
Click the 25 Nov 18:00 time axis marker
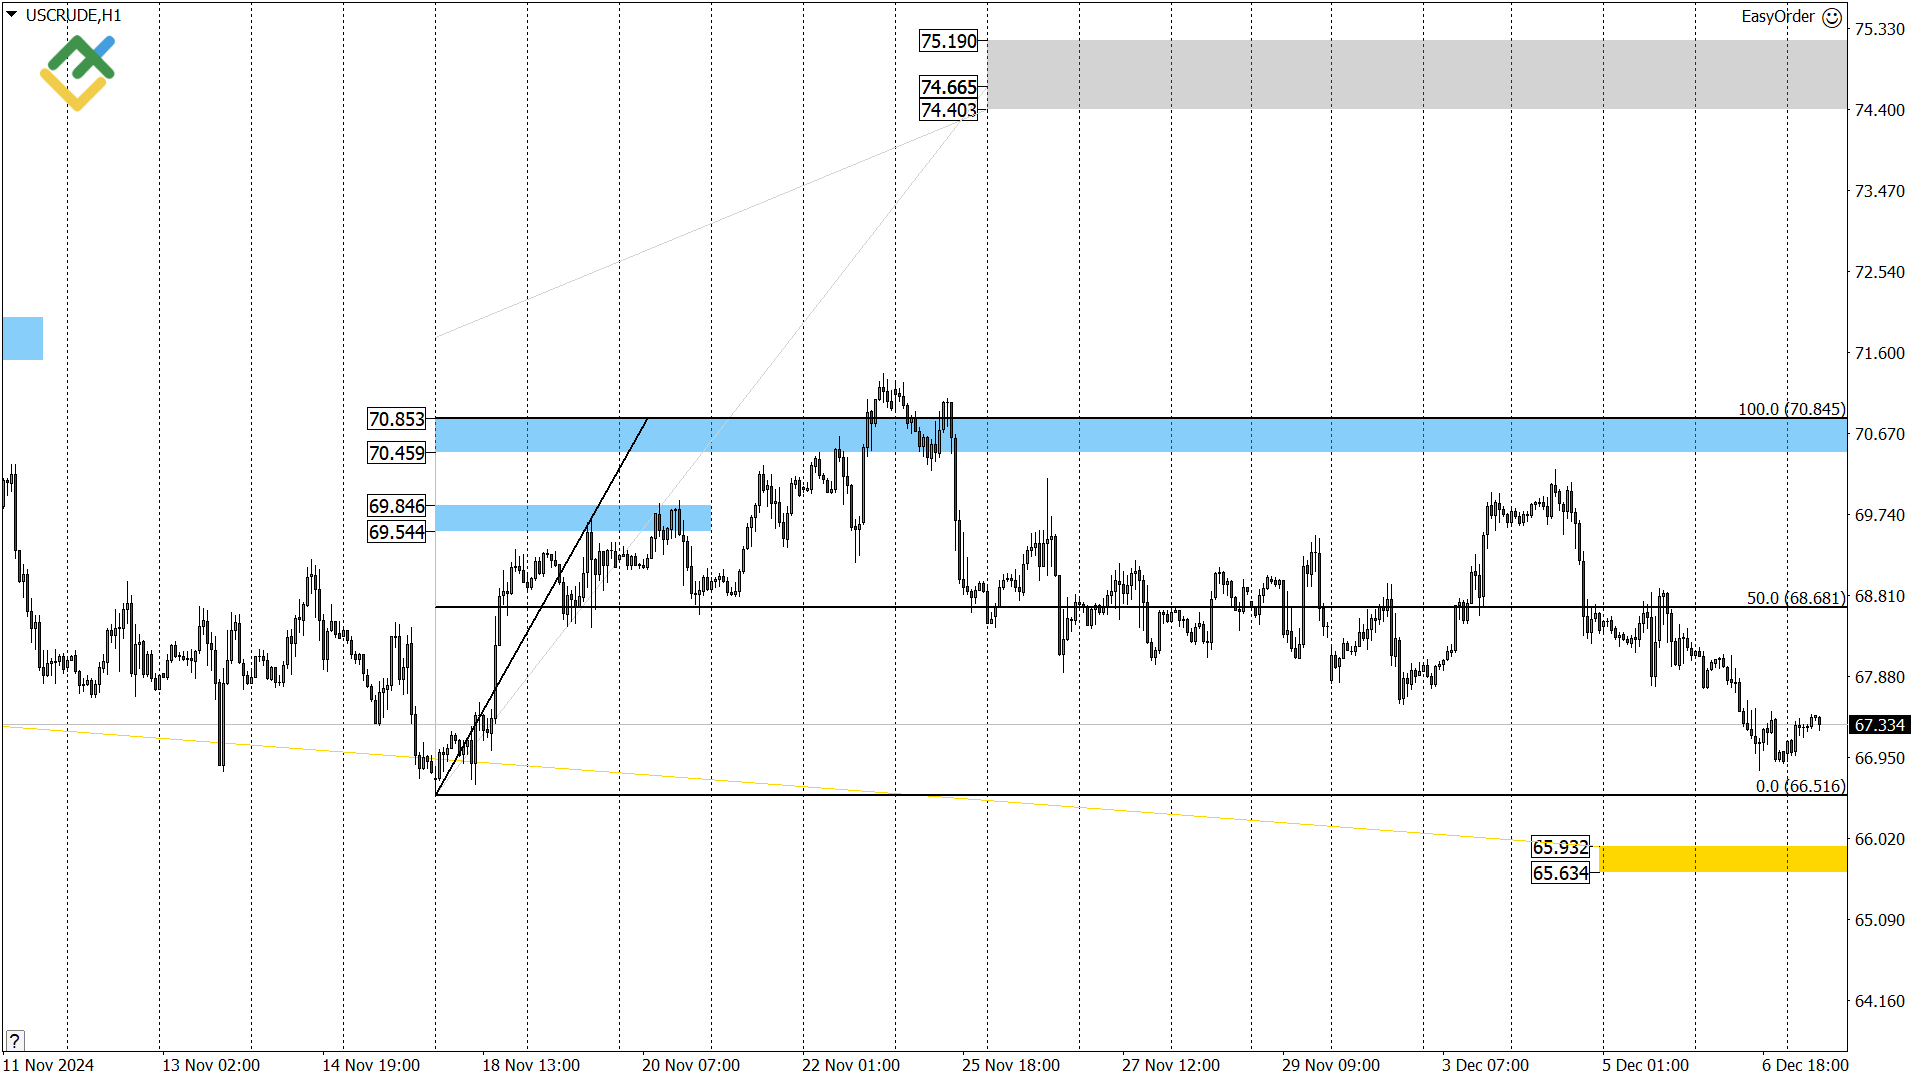coord(1010,1065)
